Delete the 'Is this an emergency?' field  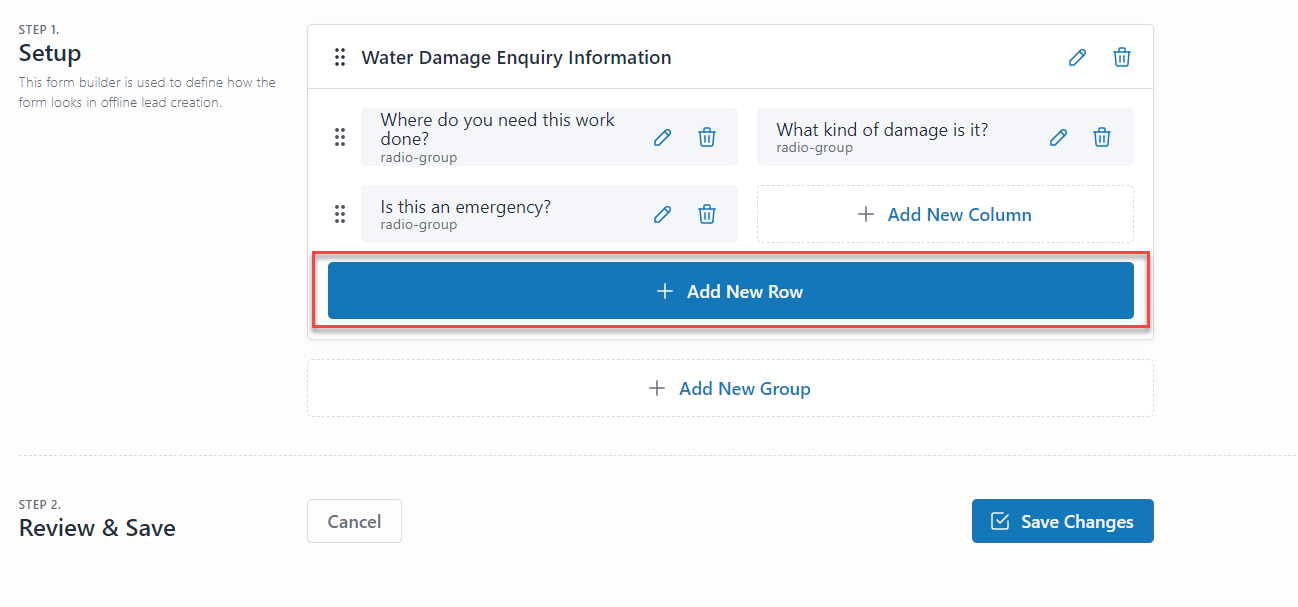[706, 213]
